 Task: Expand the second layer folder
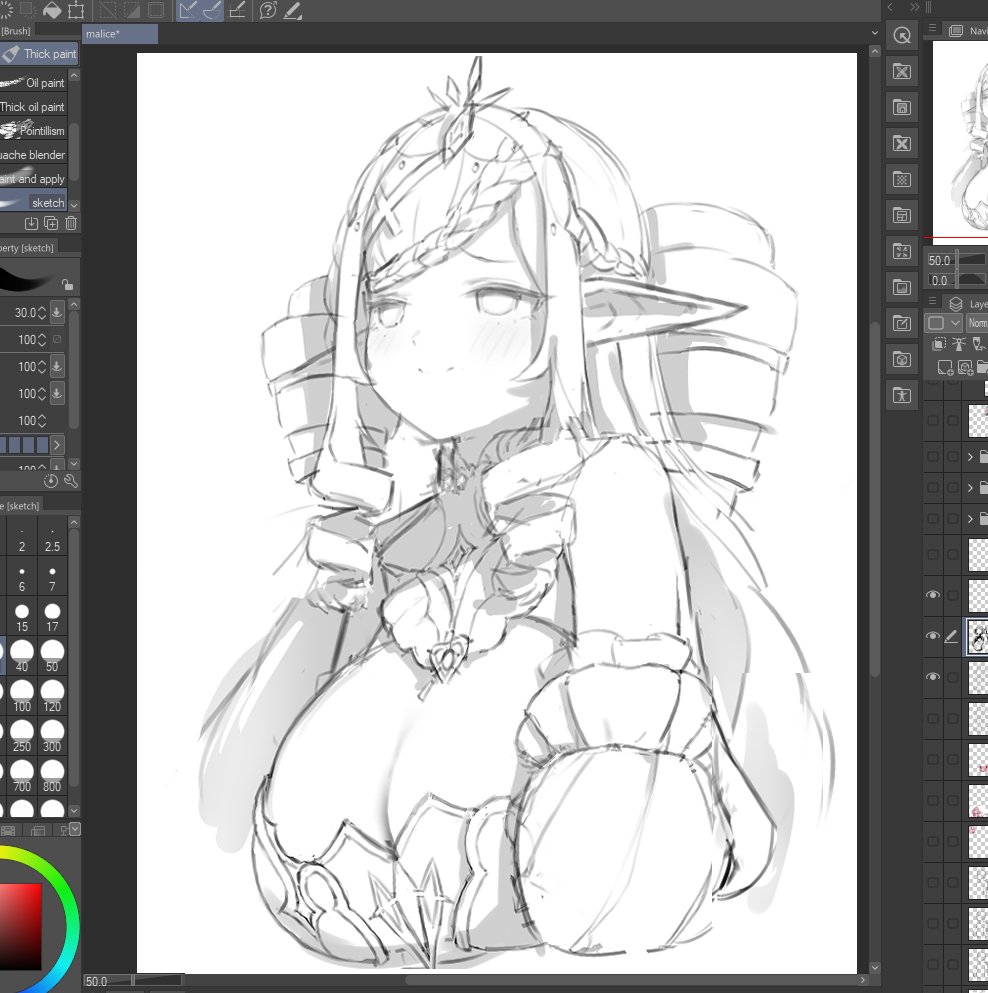point(970,488)
